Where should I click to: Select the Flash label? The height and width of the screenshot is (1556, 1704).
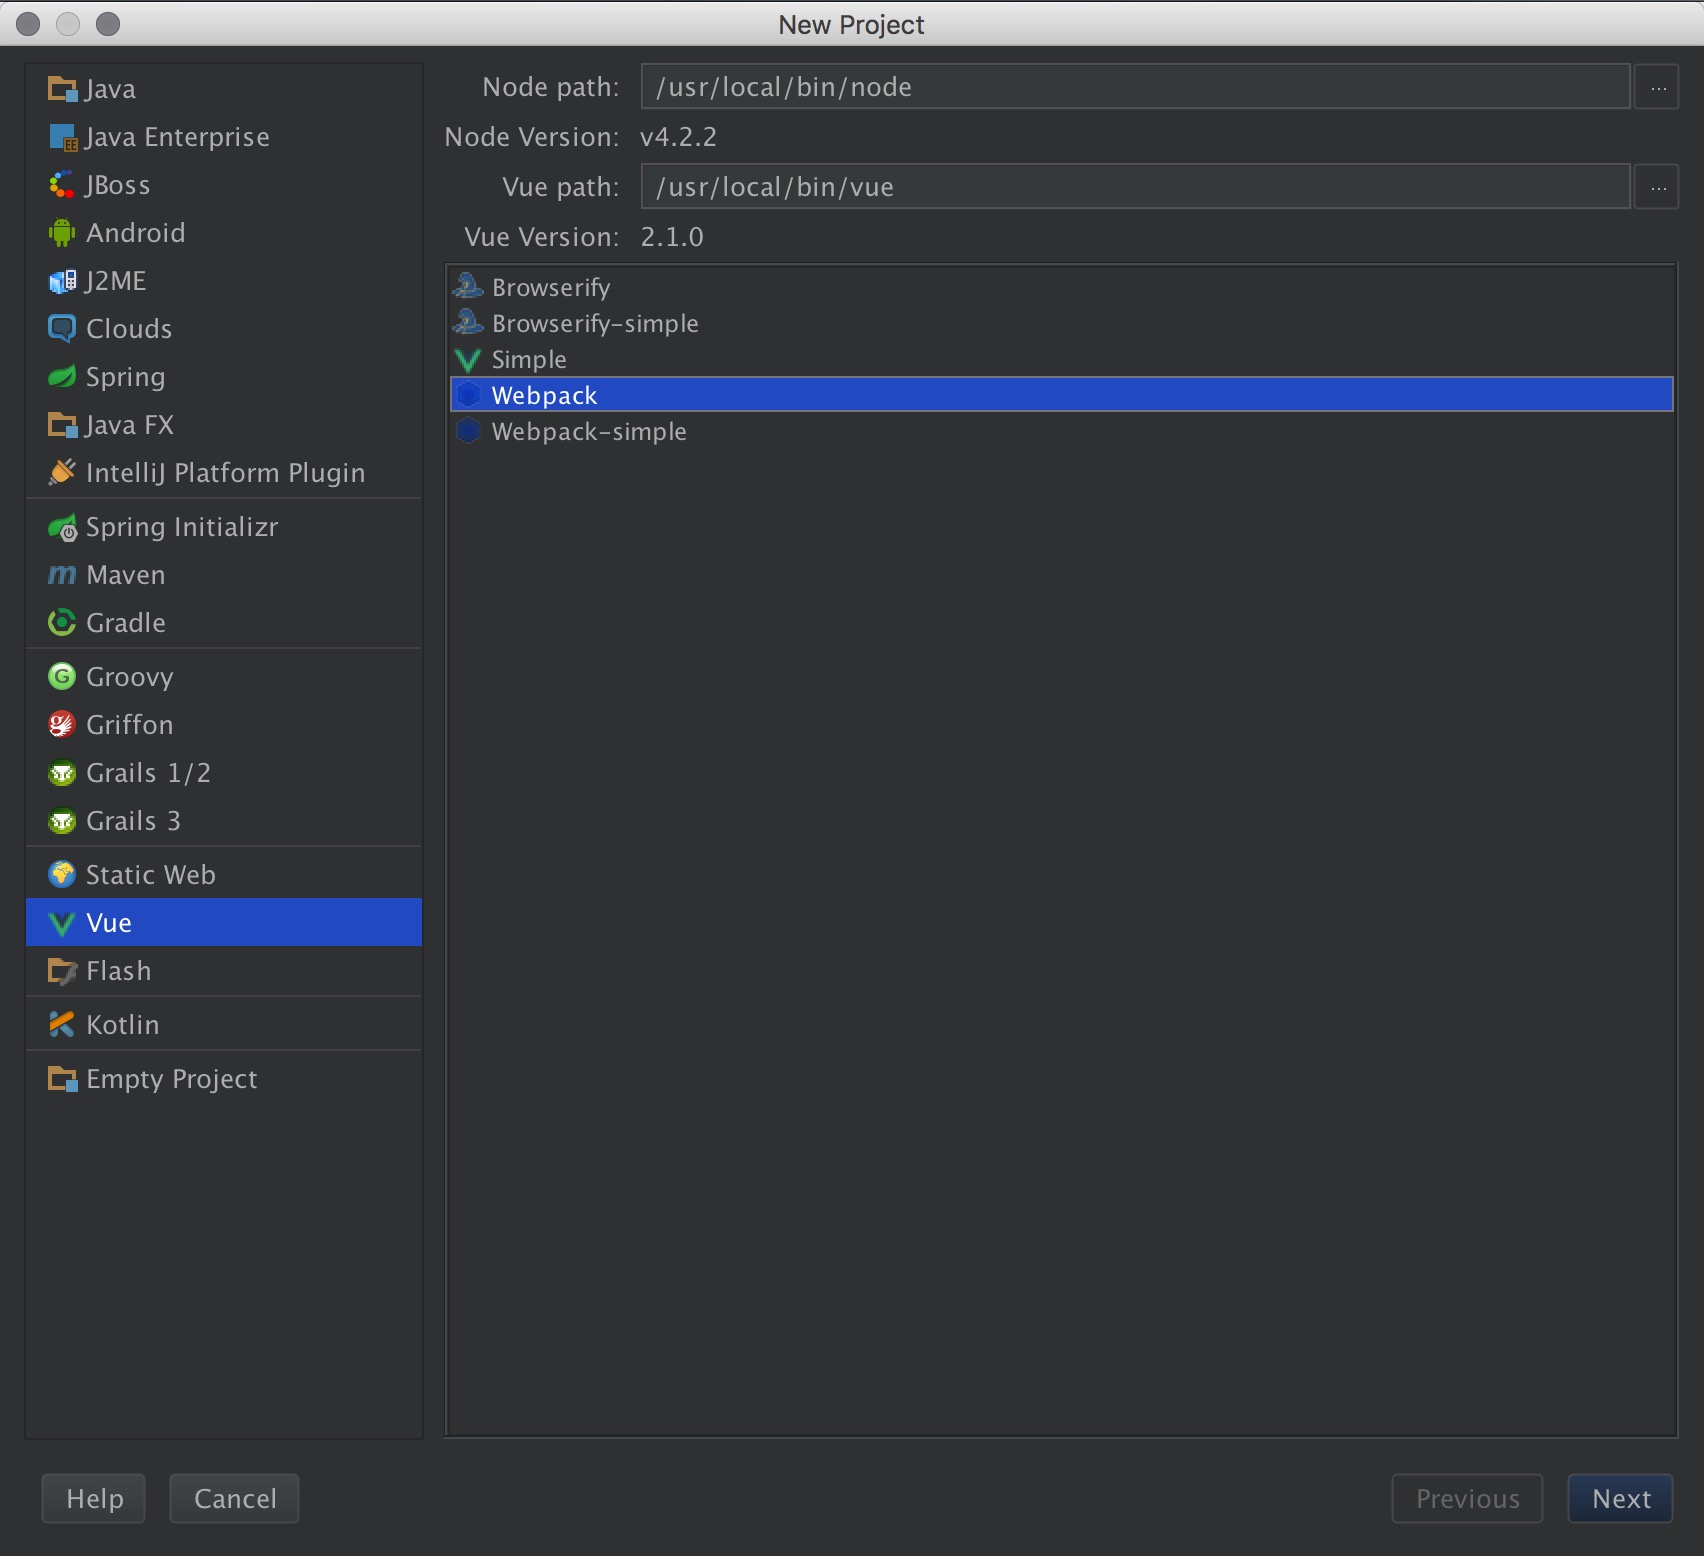point(119,971)
